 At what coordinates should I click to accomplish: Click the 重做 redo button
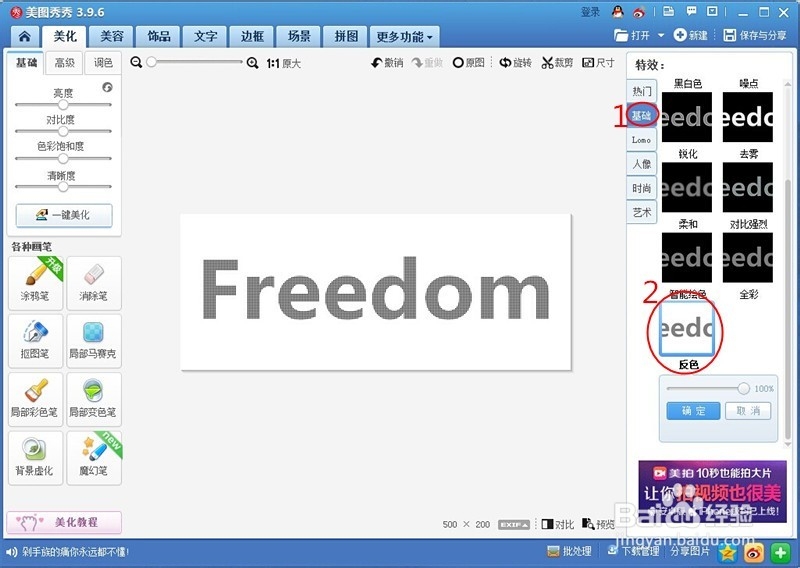[428, 63]
